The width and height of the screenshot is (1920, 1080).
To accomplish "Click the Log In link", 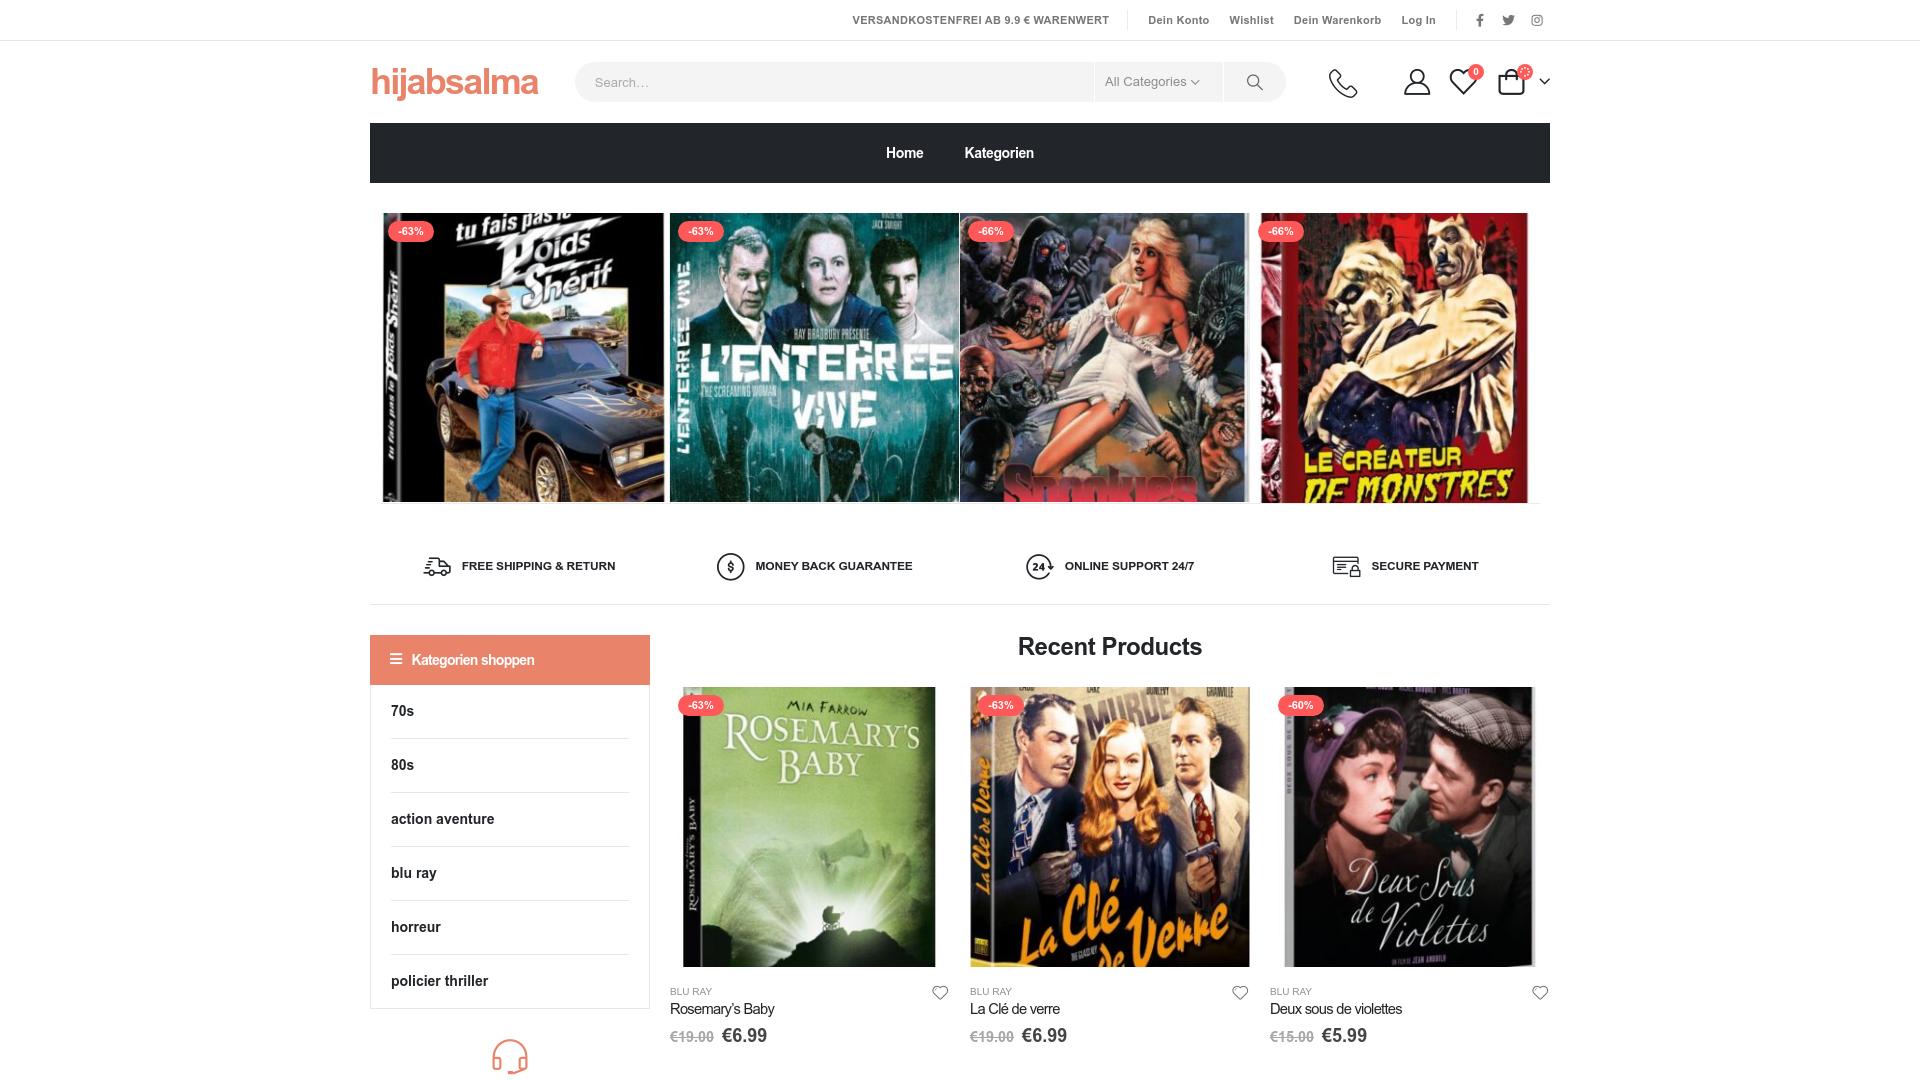I will click(1418, 20).
